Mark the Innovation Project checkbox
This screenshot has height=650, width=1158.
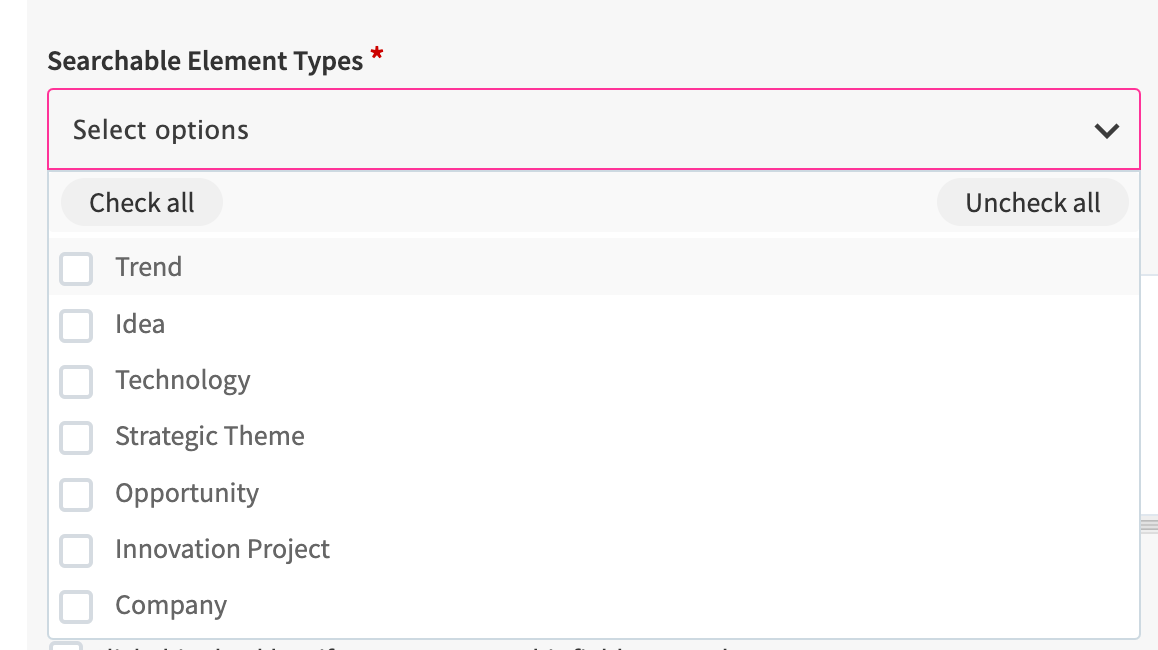tap(76, 550)
